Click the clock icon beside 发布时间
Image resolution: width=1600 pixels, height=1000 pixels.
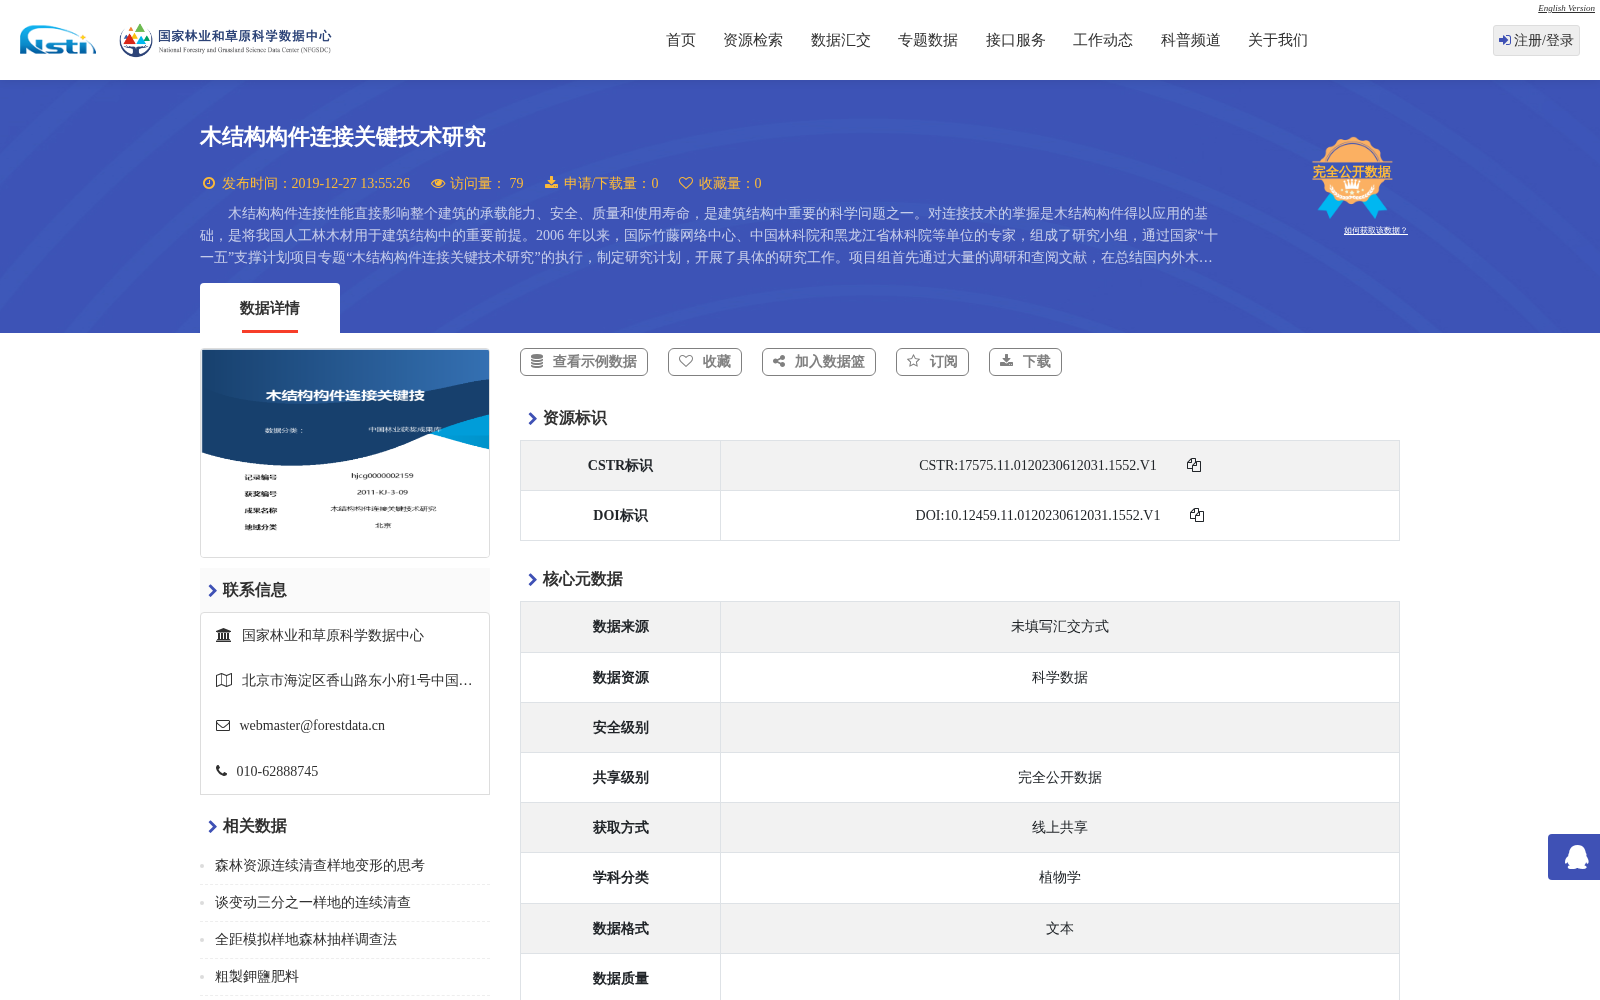[209, 183]
